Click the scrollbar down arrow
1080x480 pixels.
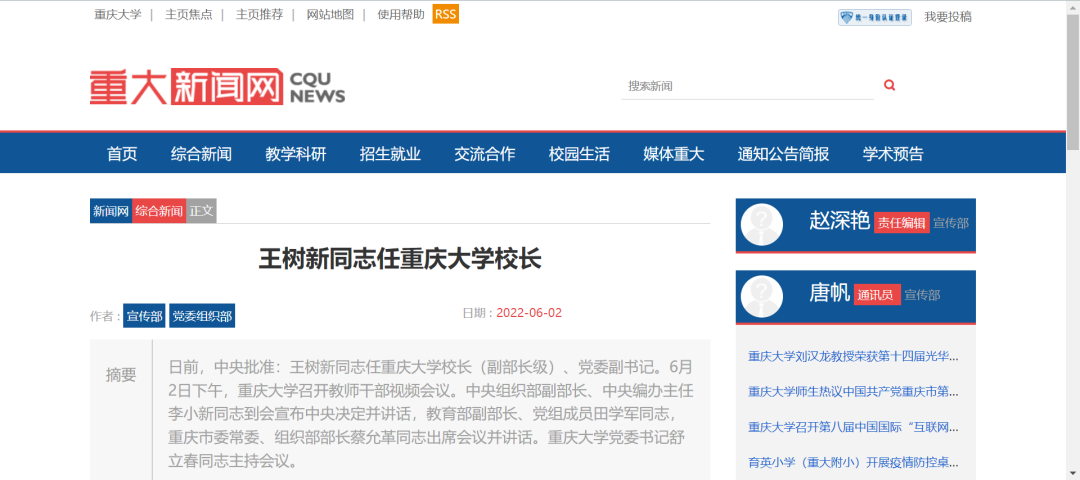pyautogui.click(x=1073, y=474)
